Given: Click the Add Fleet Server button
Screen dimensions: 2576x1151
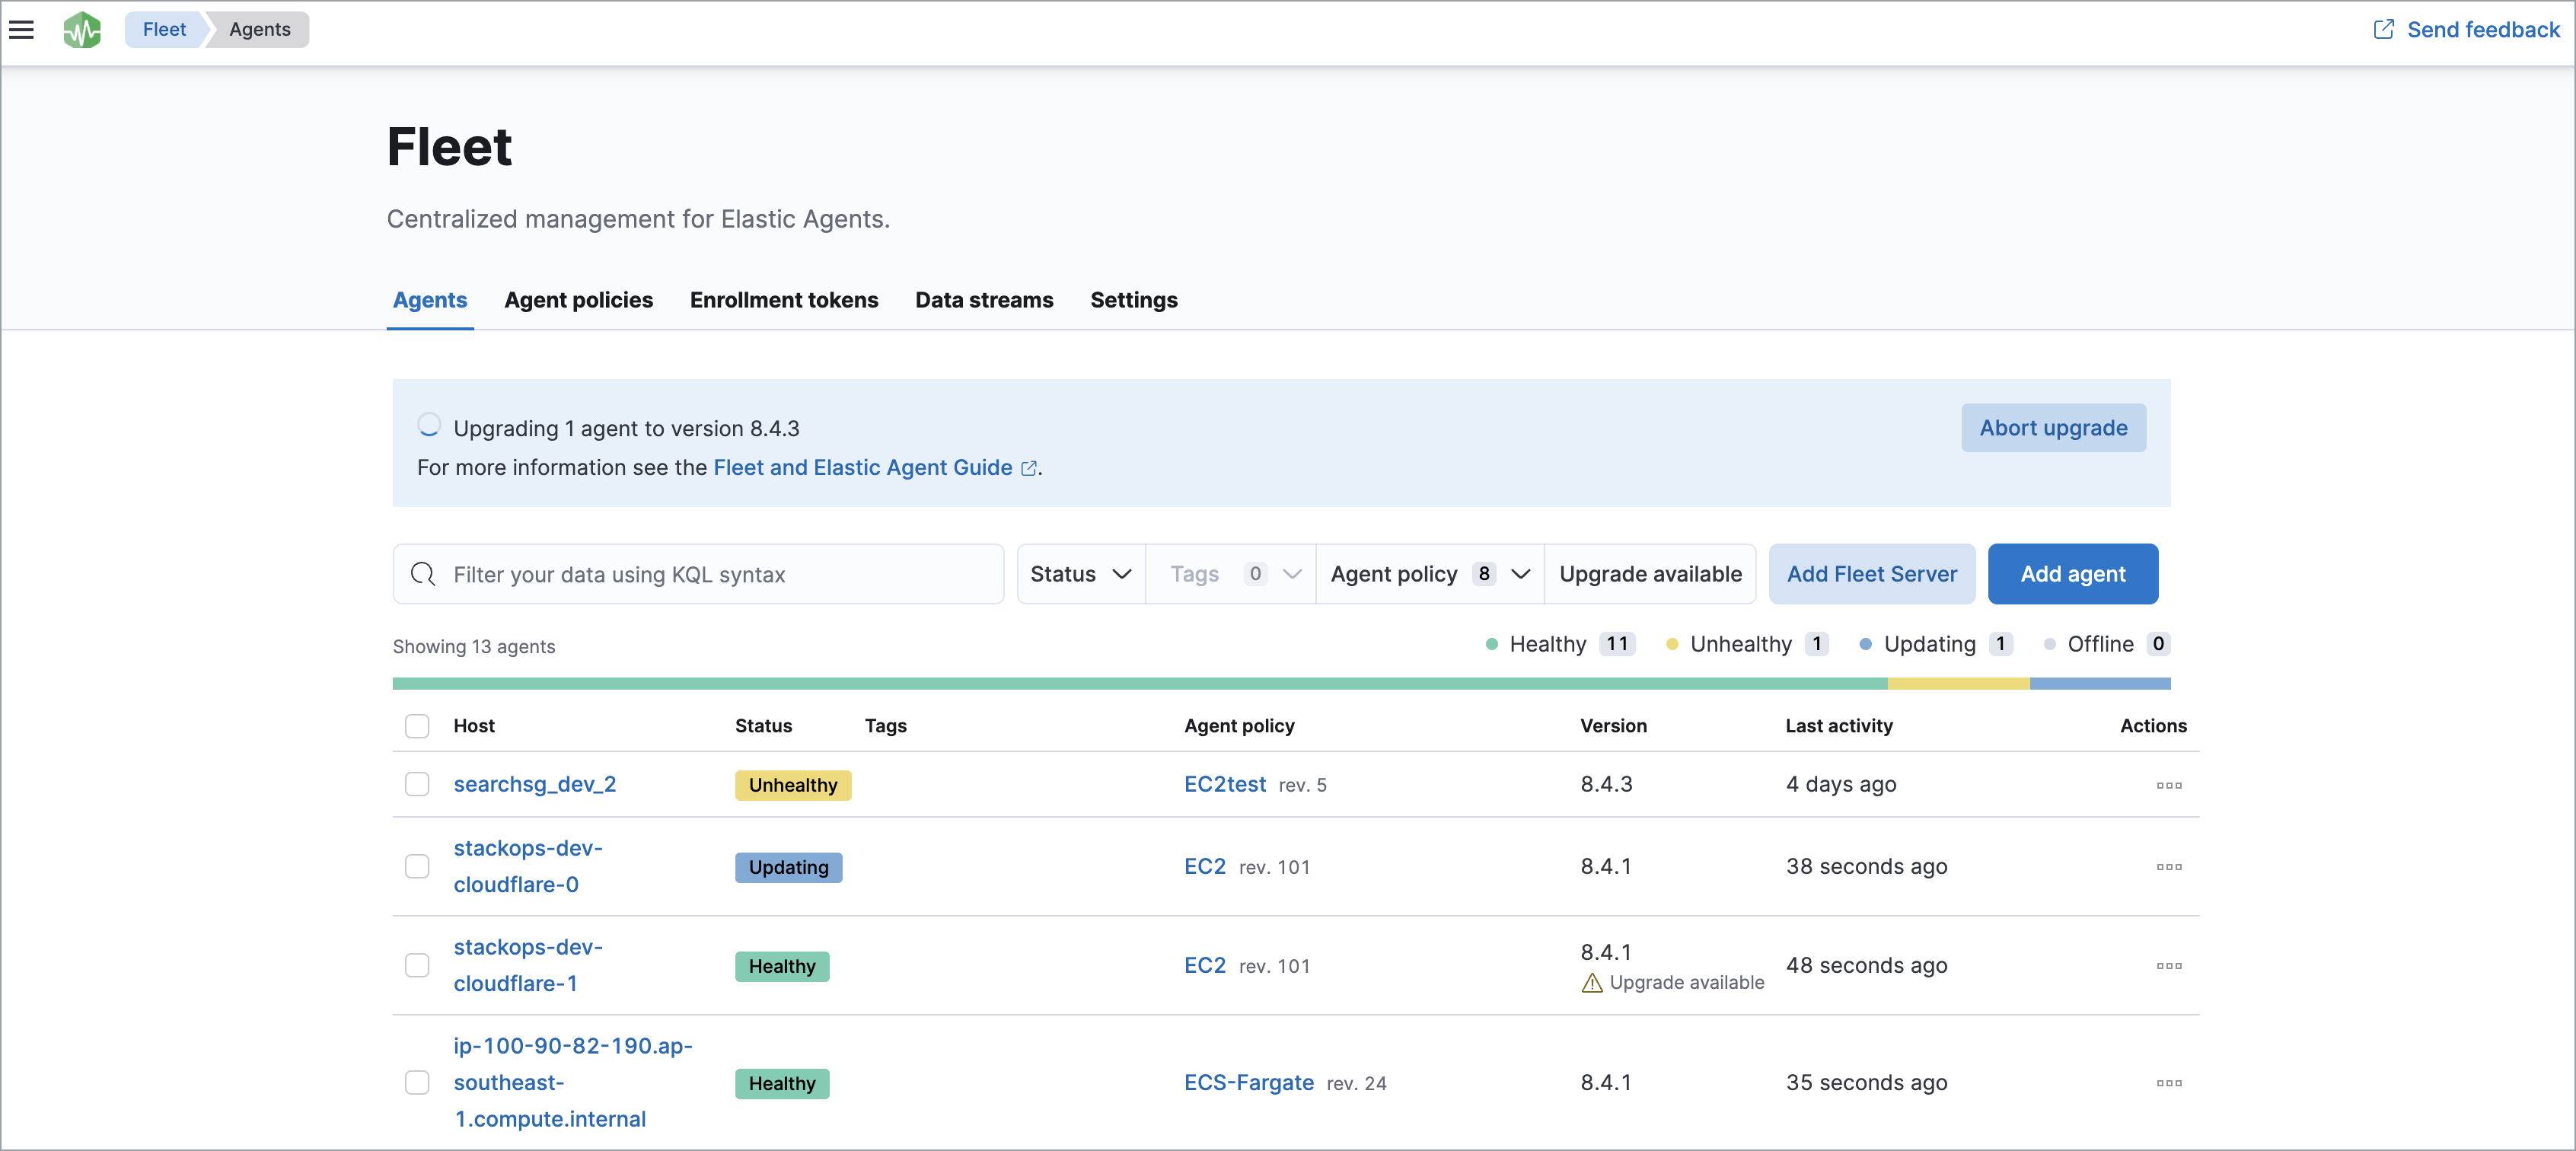Looking at the screenshot, I should [x=1871, y=574].
